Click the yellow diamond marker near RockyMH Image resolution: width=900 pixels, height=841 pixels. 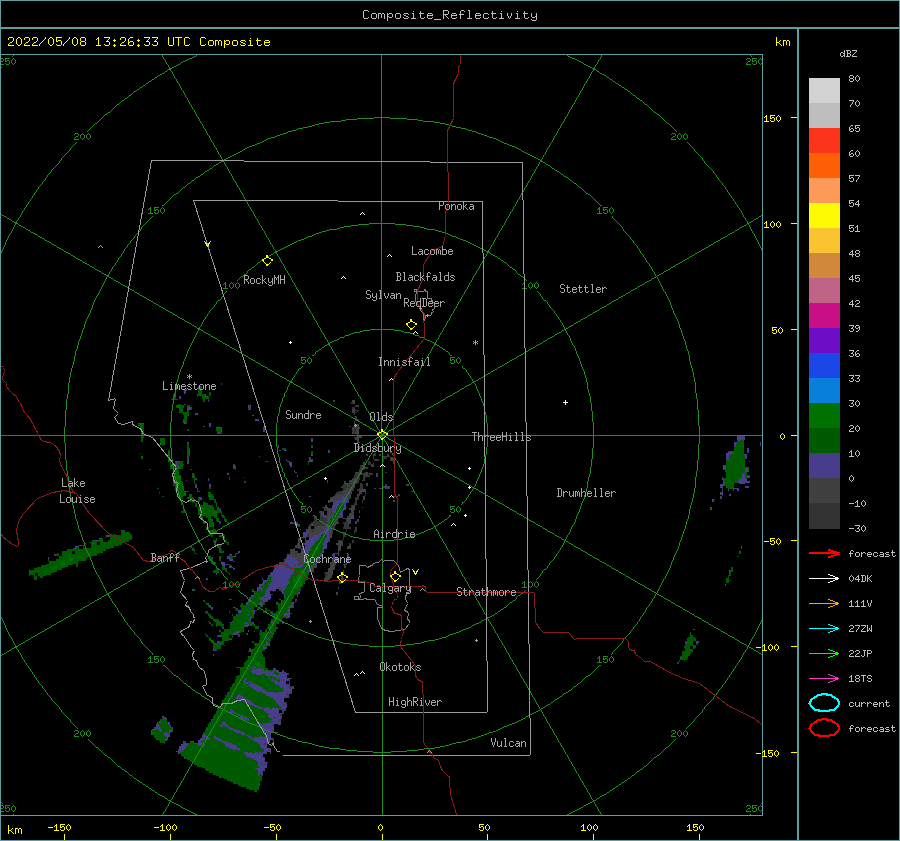coord(267,261)
